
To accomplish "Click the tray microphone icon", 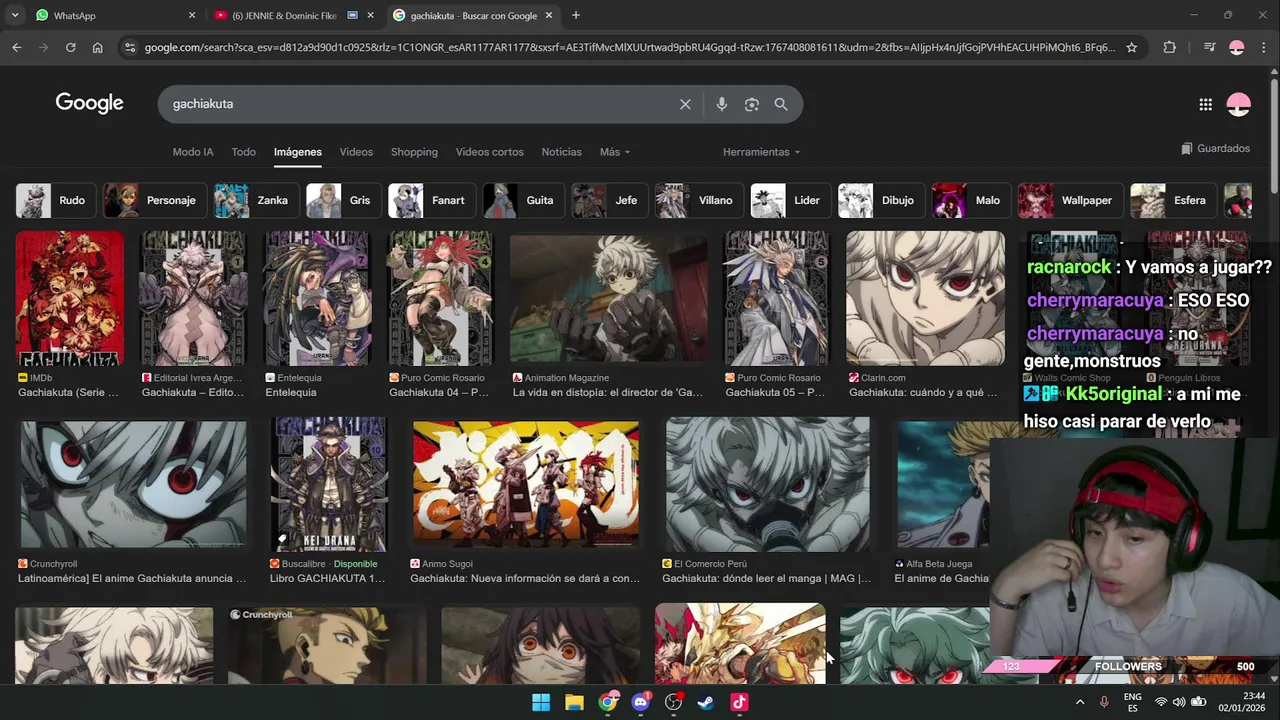I will [x=1104, y=702].
